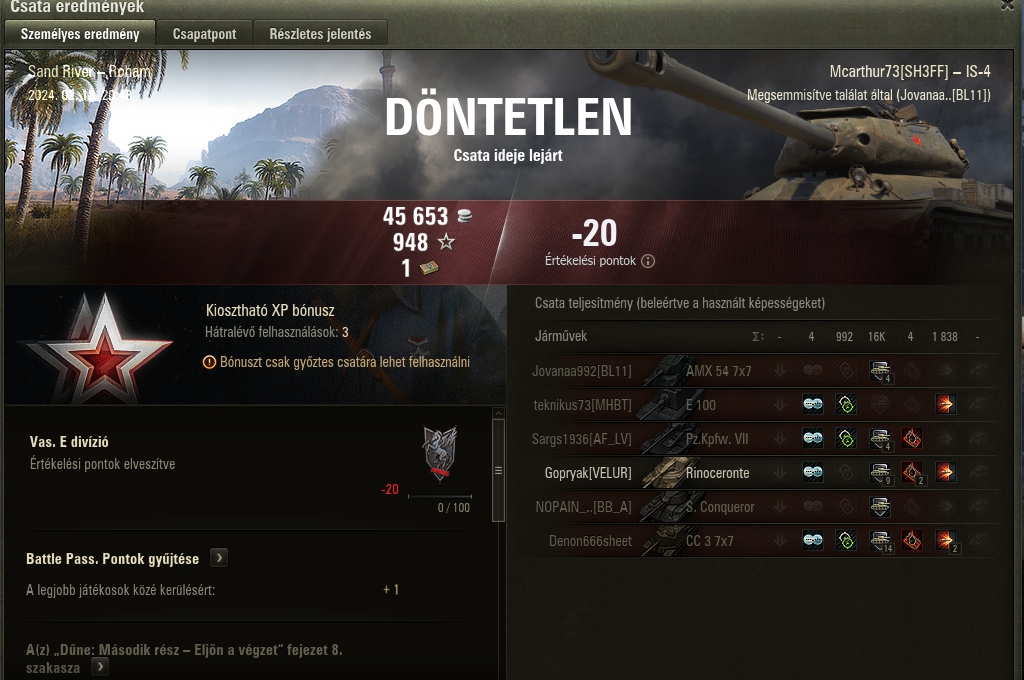Click Sargs1936 spotting icon
This screenshot has width=1024, height=680.
(x=813, y=438)
